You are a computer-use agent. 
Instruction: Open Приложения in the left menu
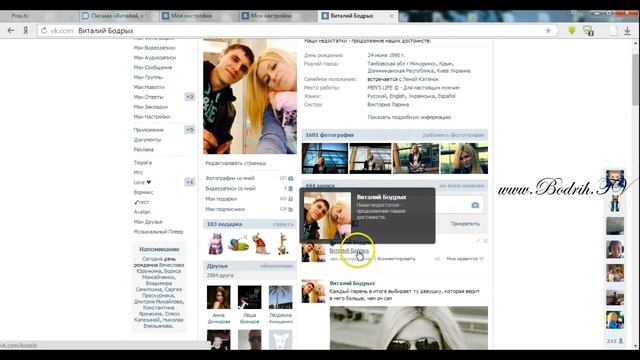click(x=149, y=130)
